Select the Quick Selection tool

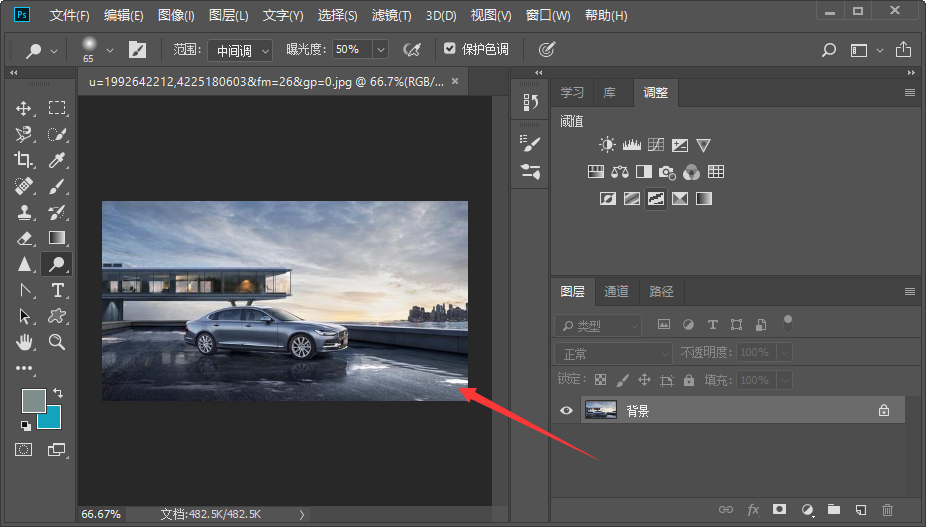57,134
